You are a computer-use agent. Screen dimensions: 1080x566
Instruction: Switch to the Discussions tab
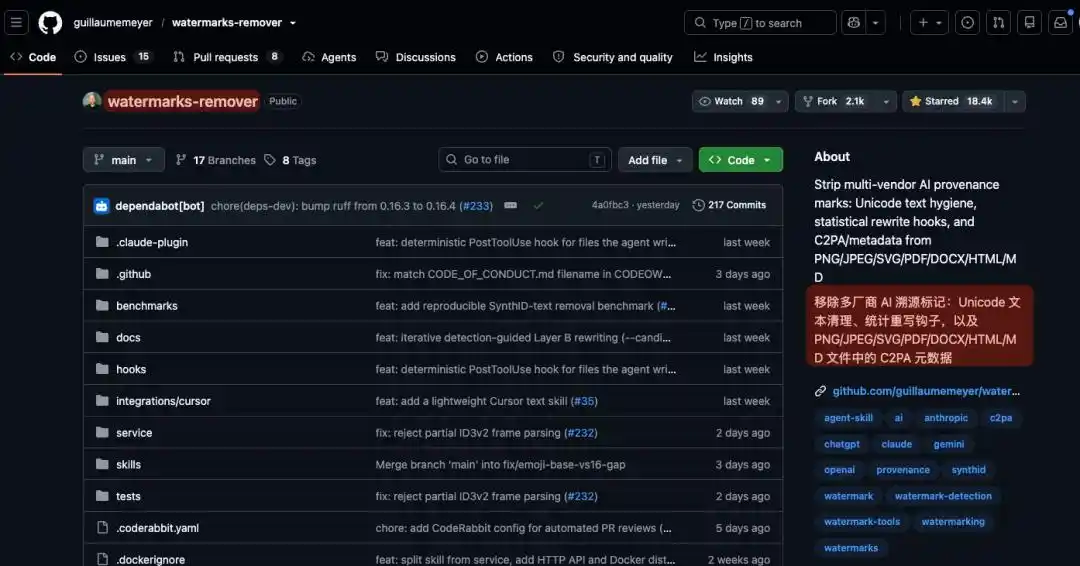(416, 57)
